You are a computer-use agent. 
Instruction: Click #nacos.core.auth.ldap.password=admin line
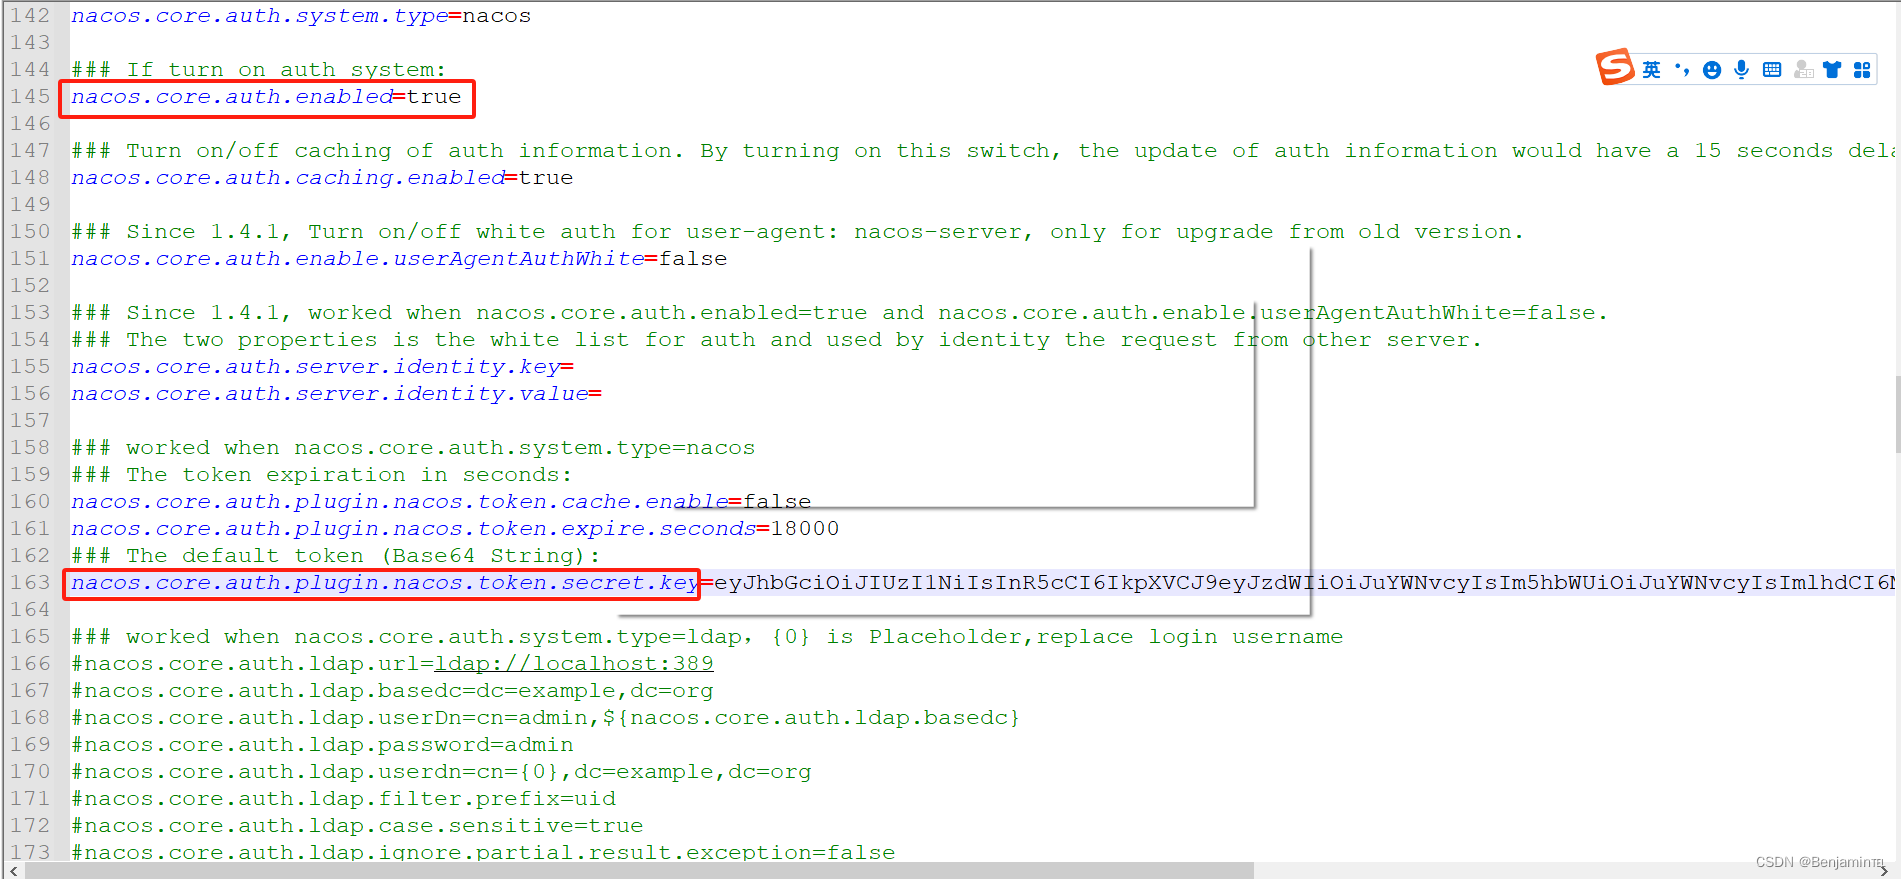(x=322, y=745)
